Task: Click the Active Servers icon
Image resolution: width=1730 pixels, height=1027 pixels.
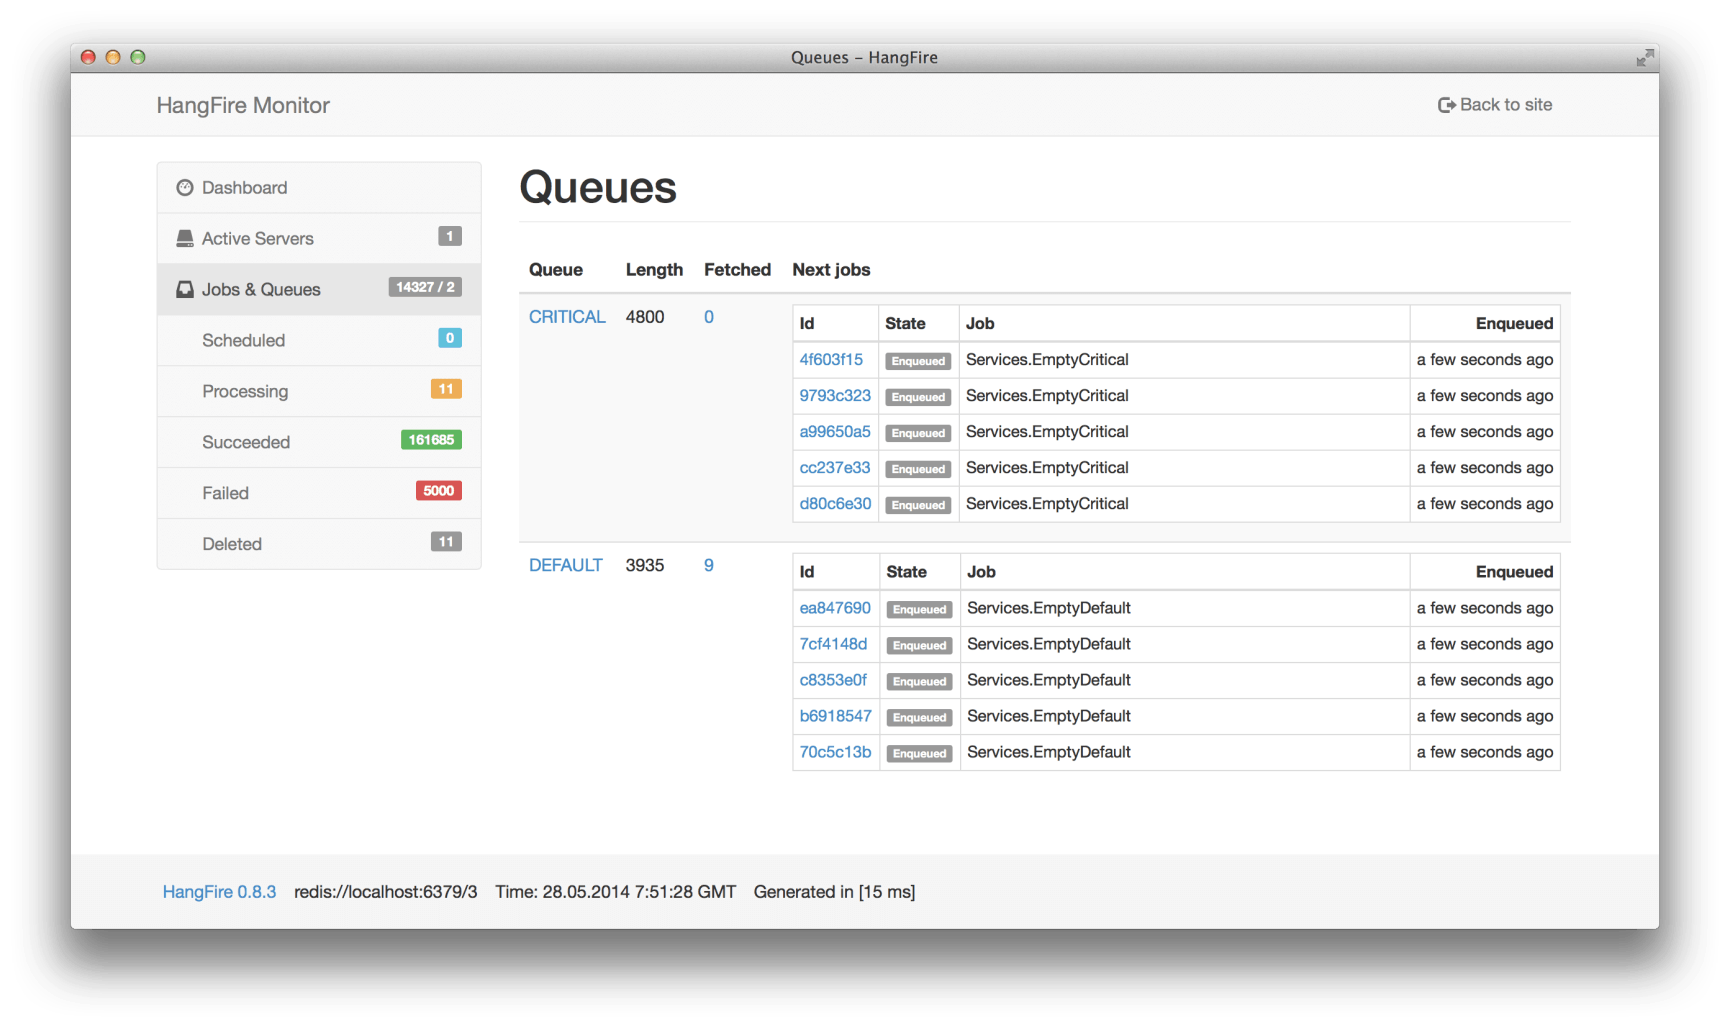Action: point(185,239)
